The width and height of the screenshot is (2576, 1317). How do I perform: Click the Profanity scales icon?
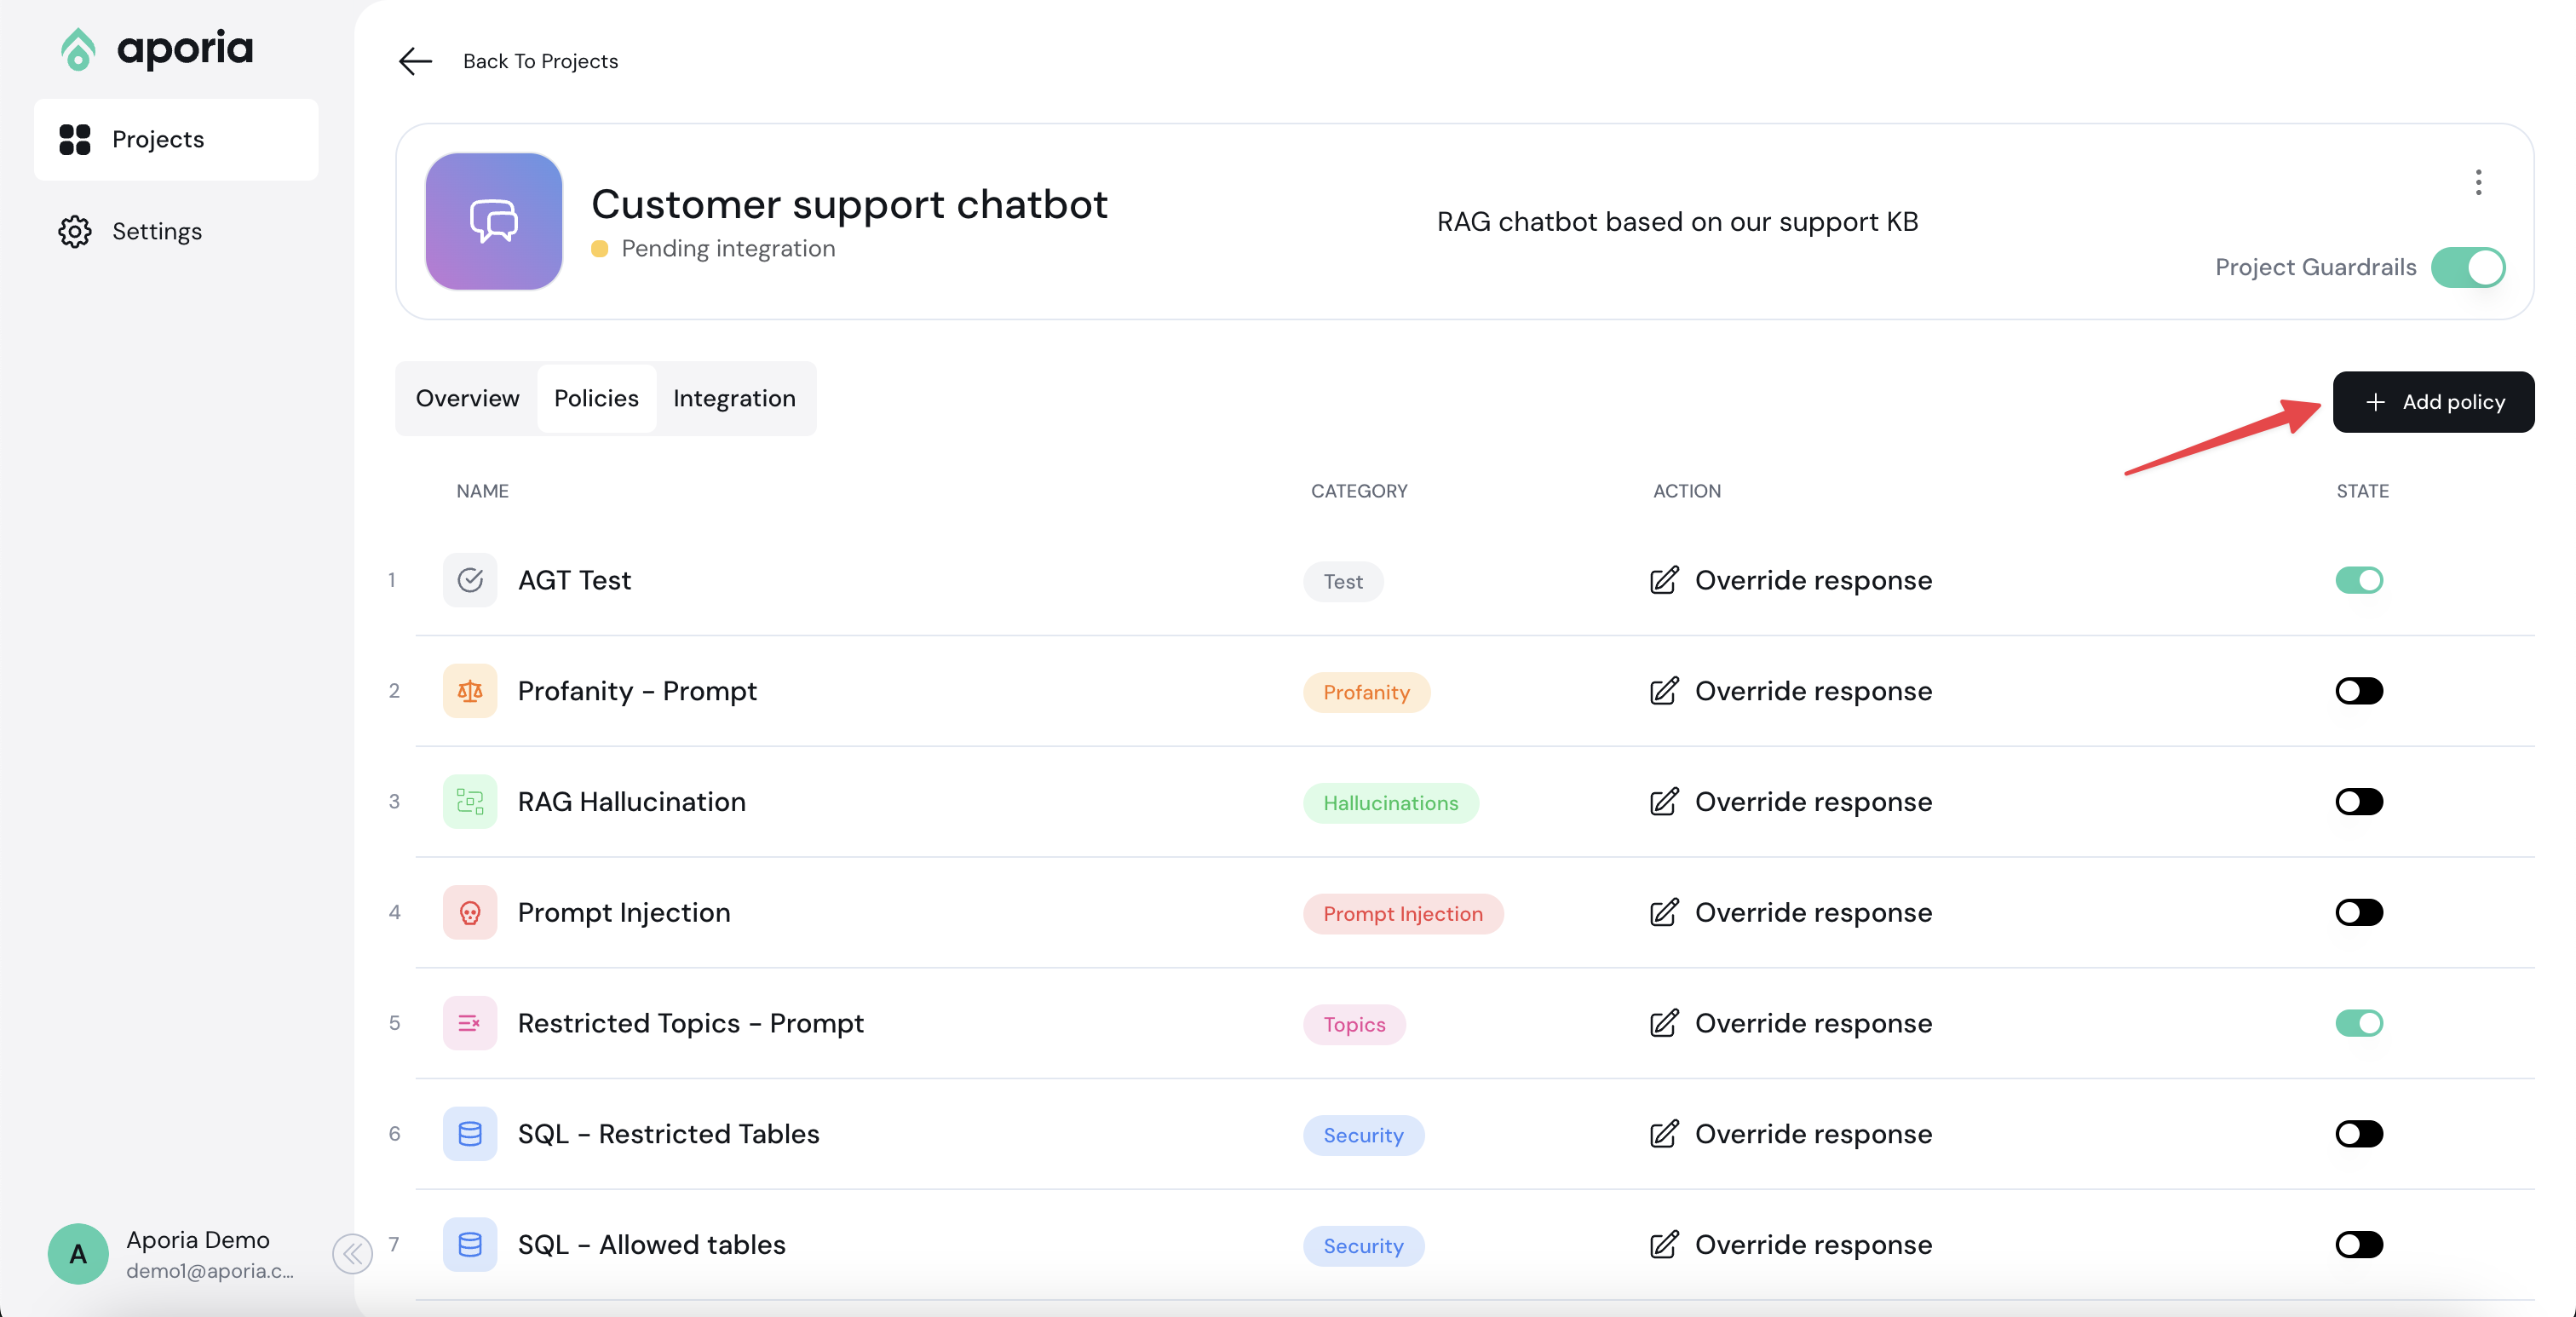(469, 691)
